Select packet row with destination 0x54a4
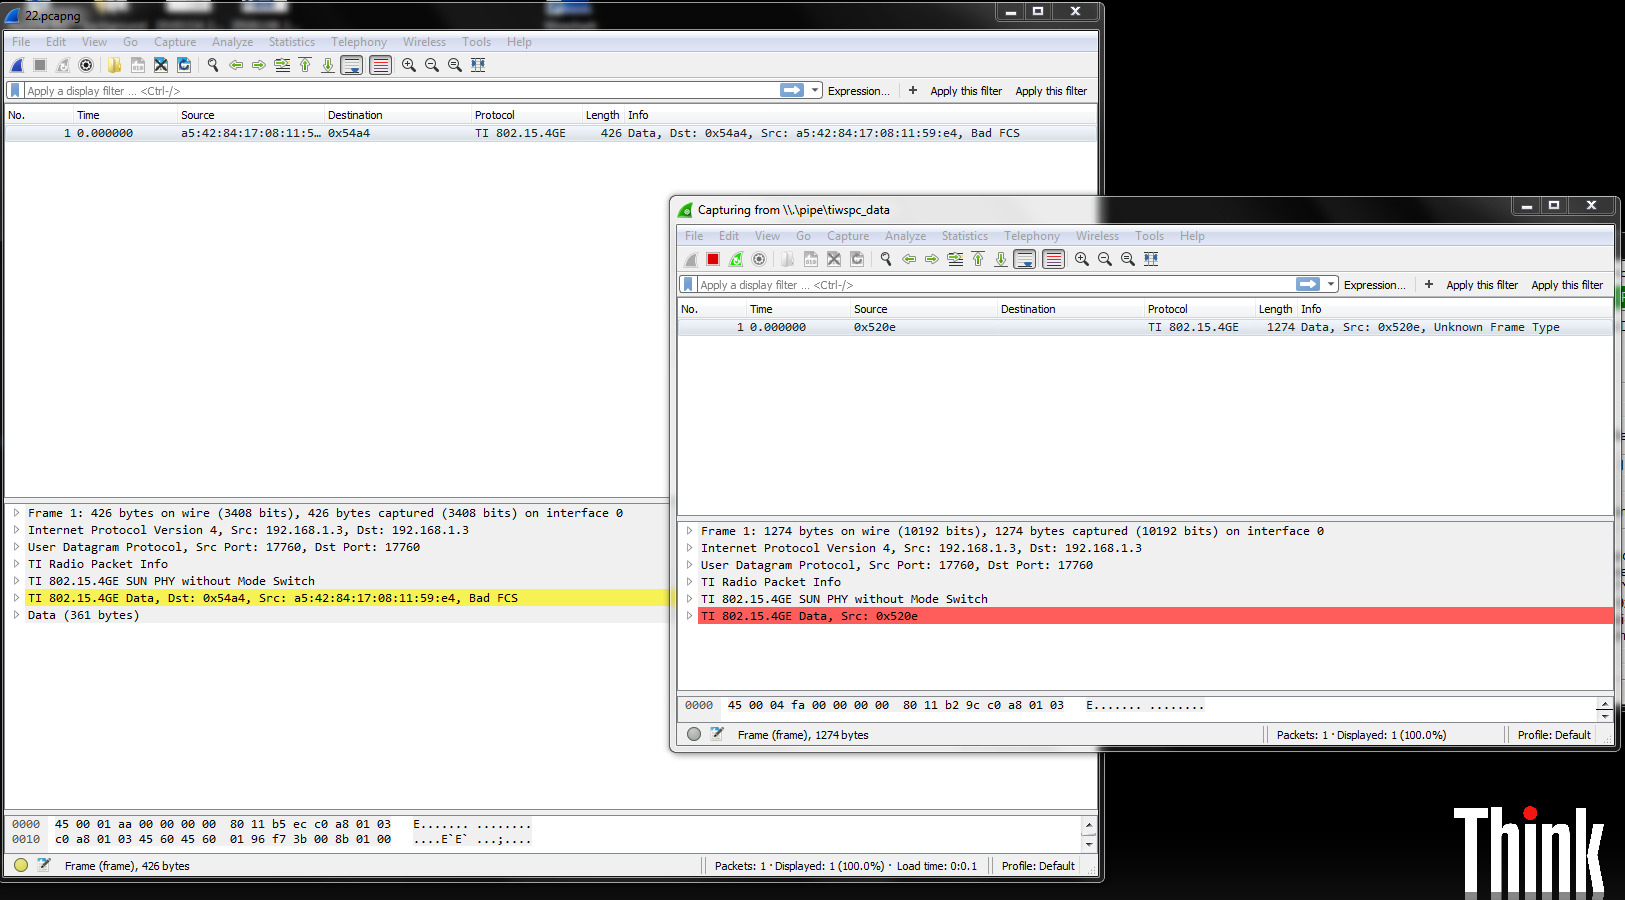The width and height of the screenshot is (1625, 900). pos(551,133)
